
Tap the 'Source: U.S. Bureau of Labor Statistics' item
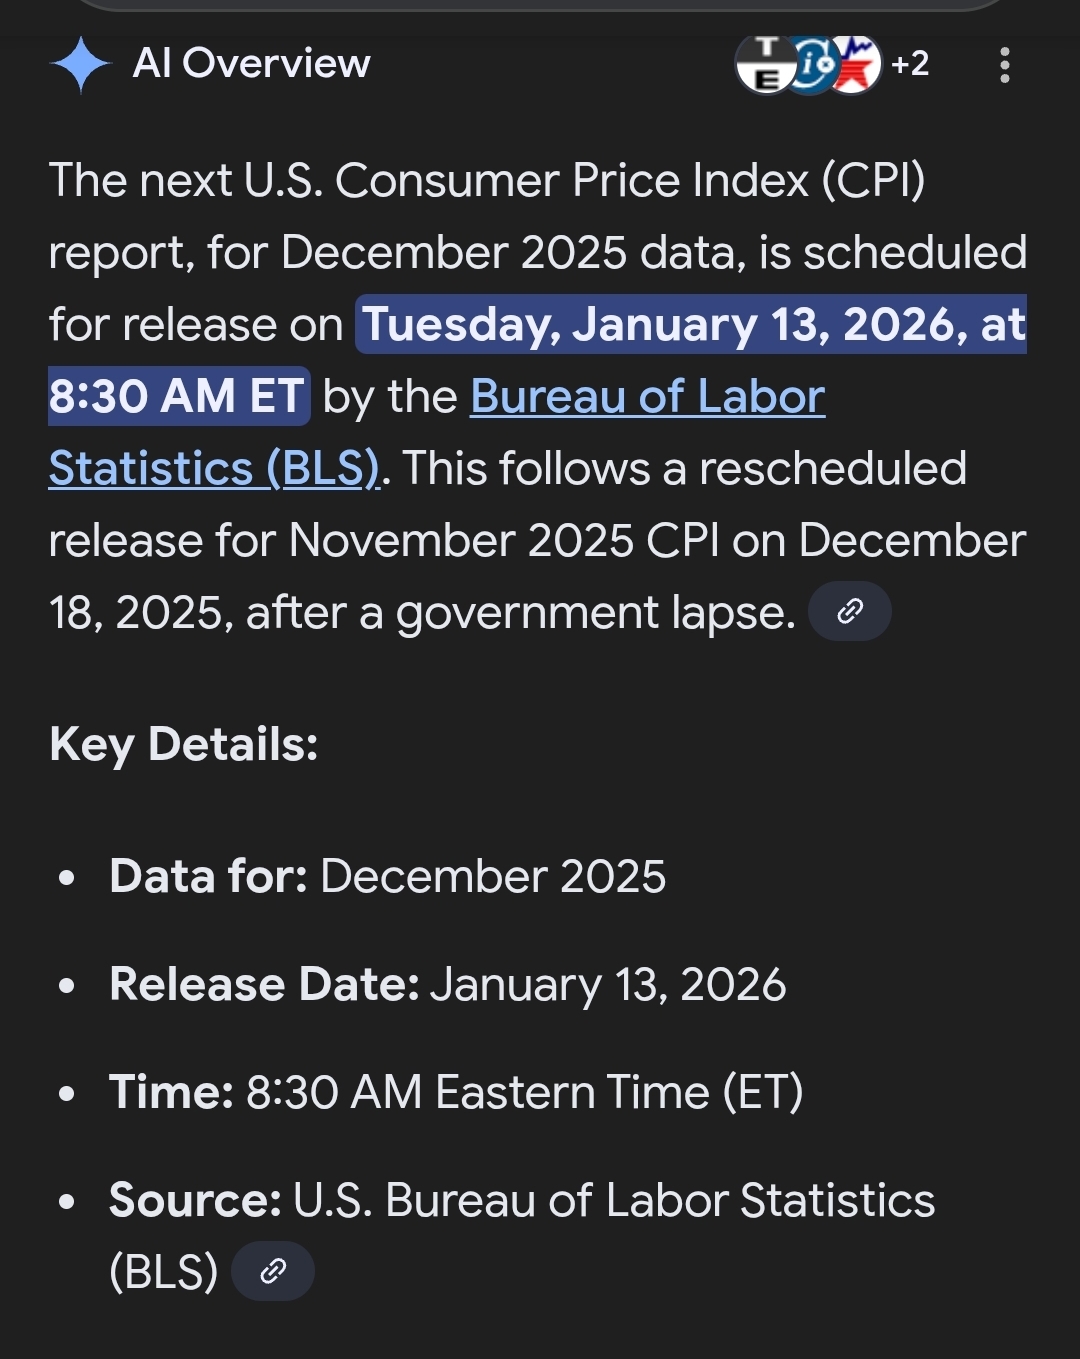[x=521, y=1201]
